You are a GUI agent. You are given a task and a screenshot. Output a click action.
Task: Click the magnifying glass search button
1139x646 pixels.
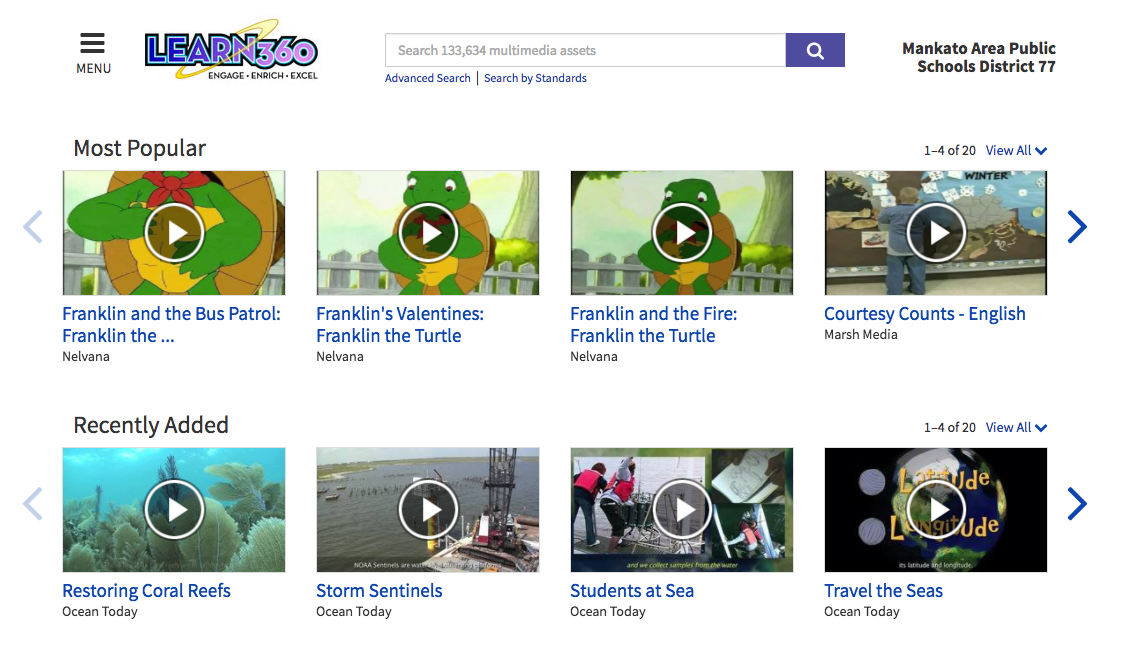click(815, 50)
